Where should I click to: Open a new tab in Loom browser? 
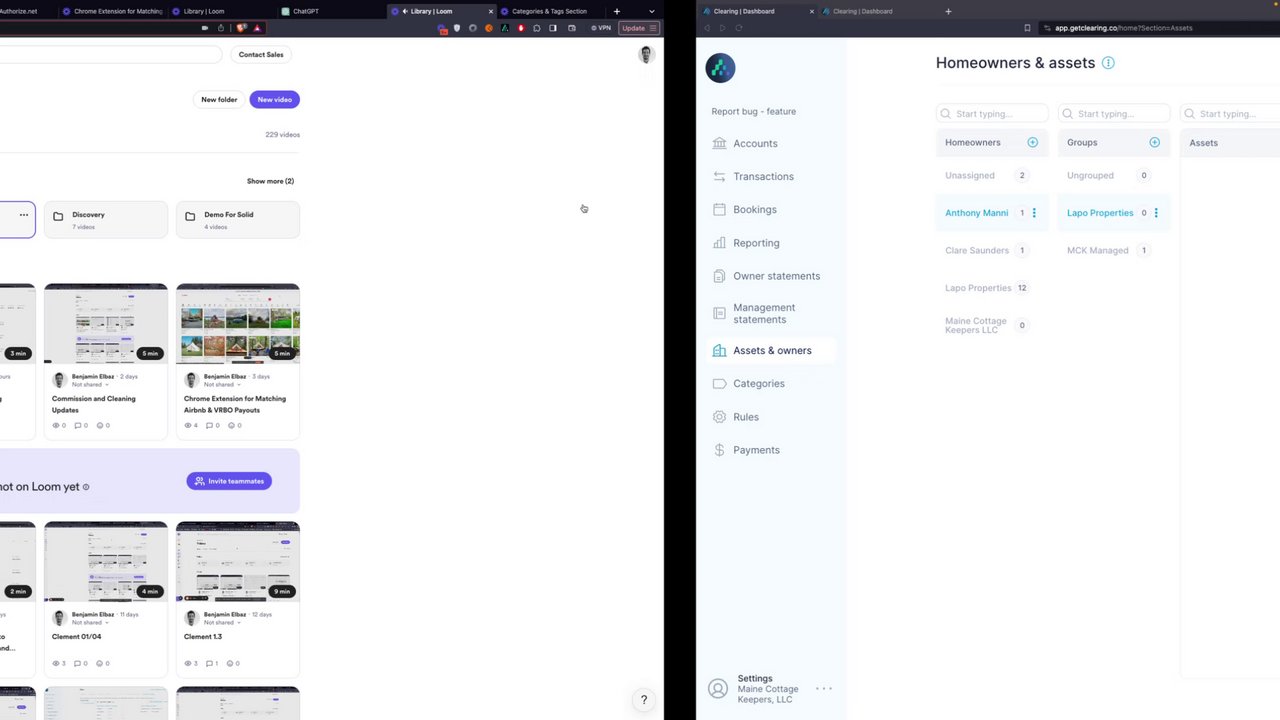[616, 11]
